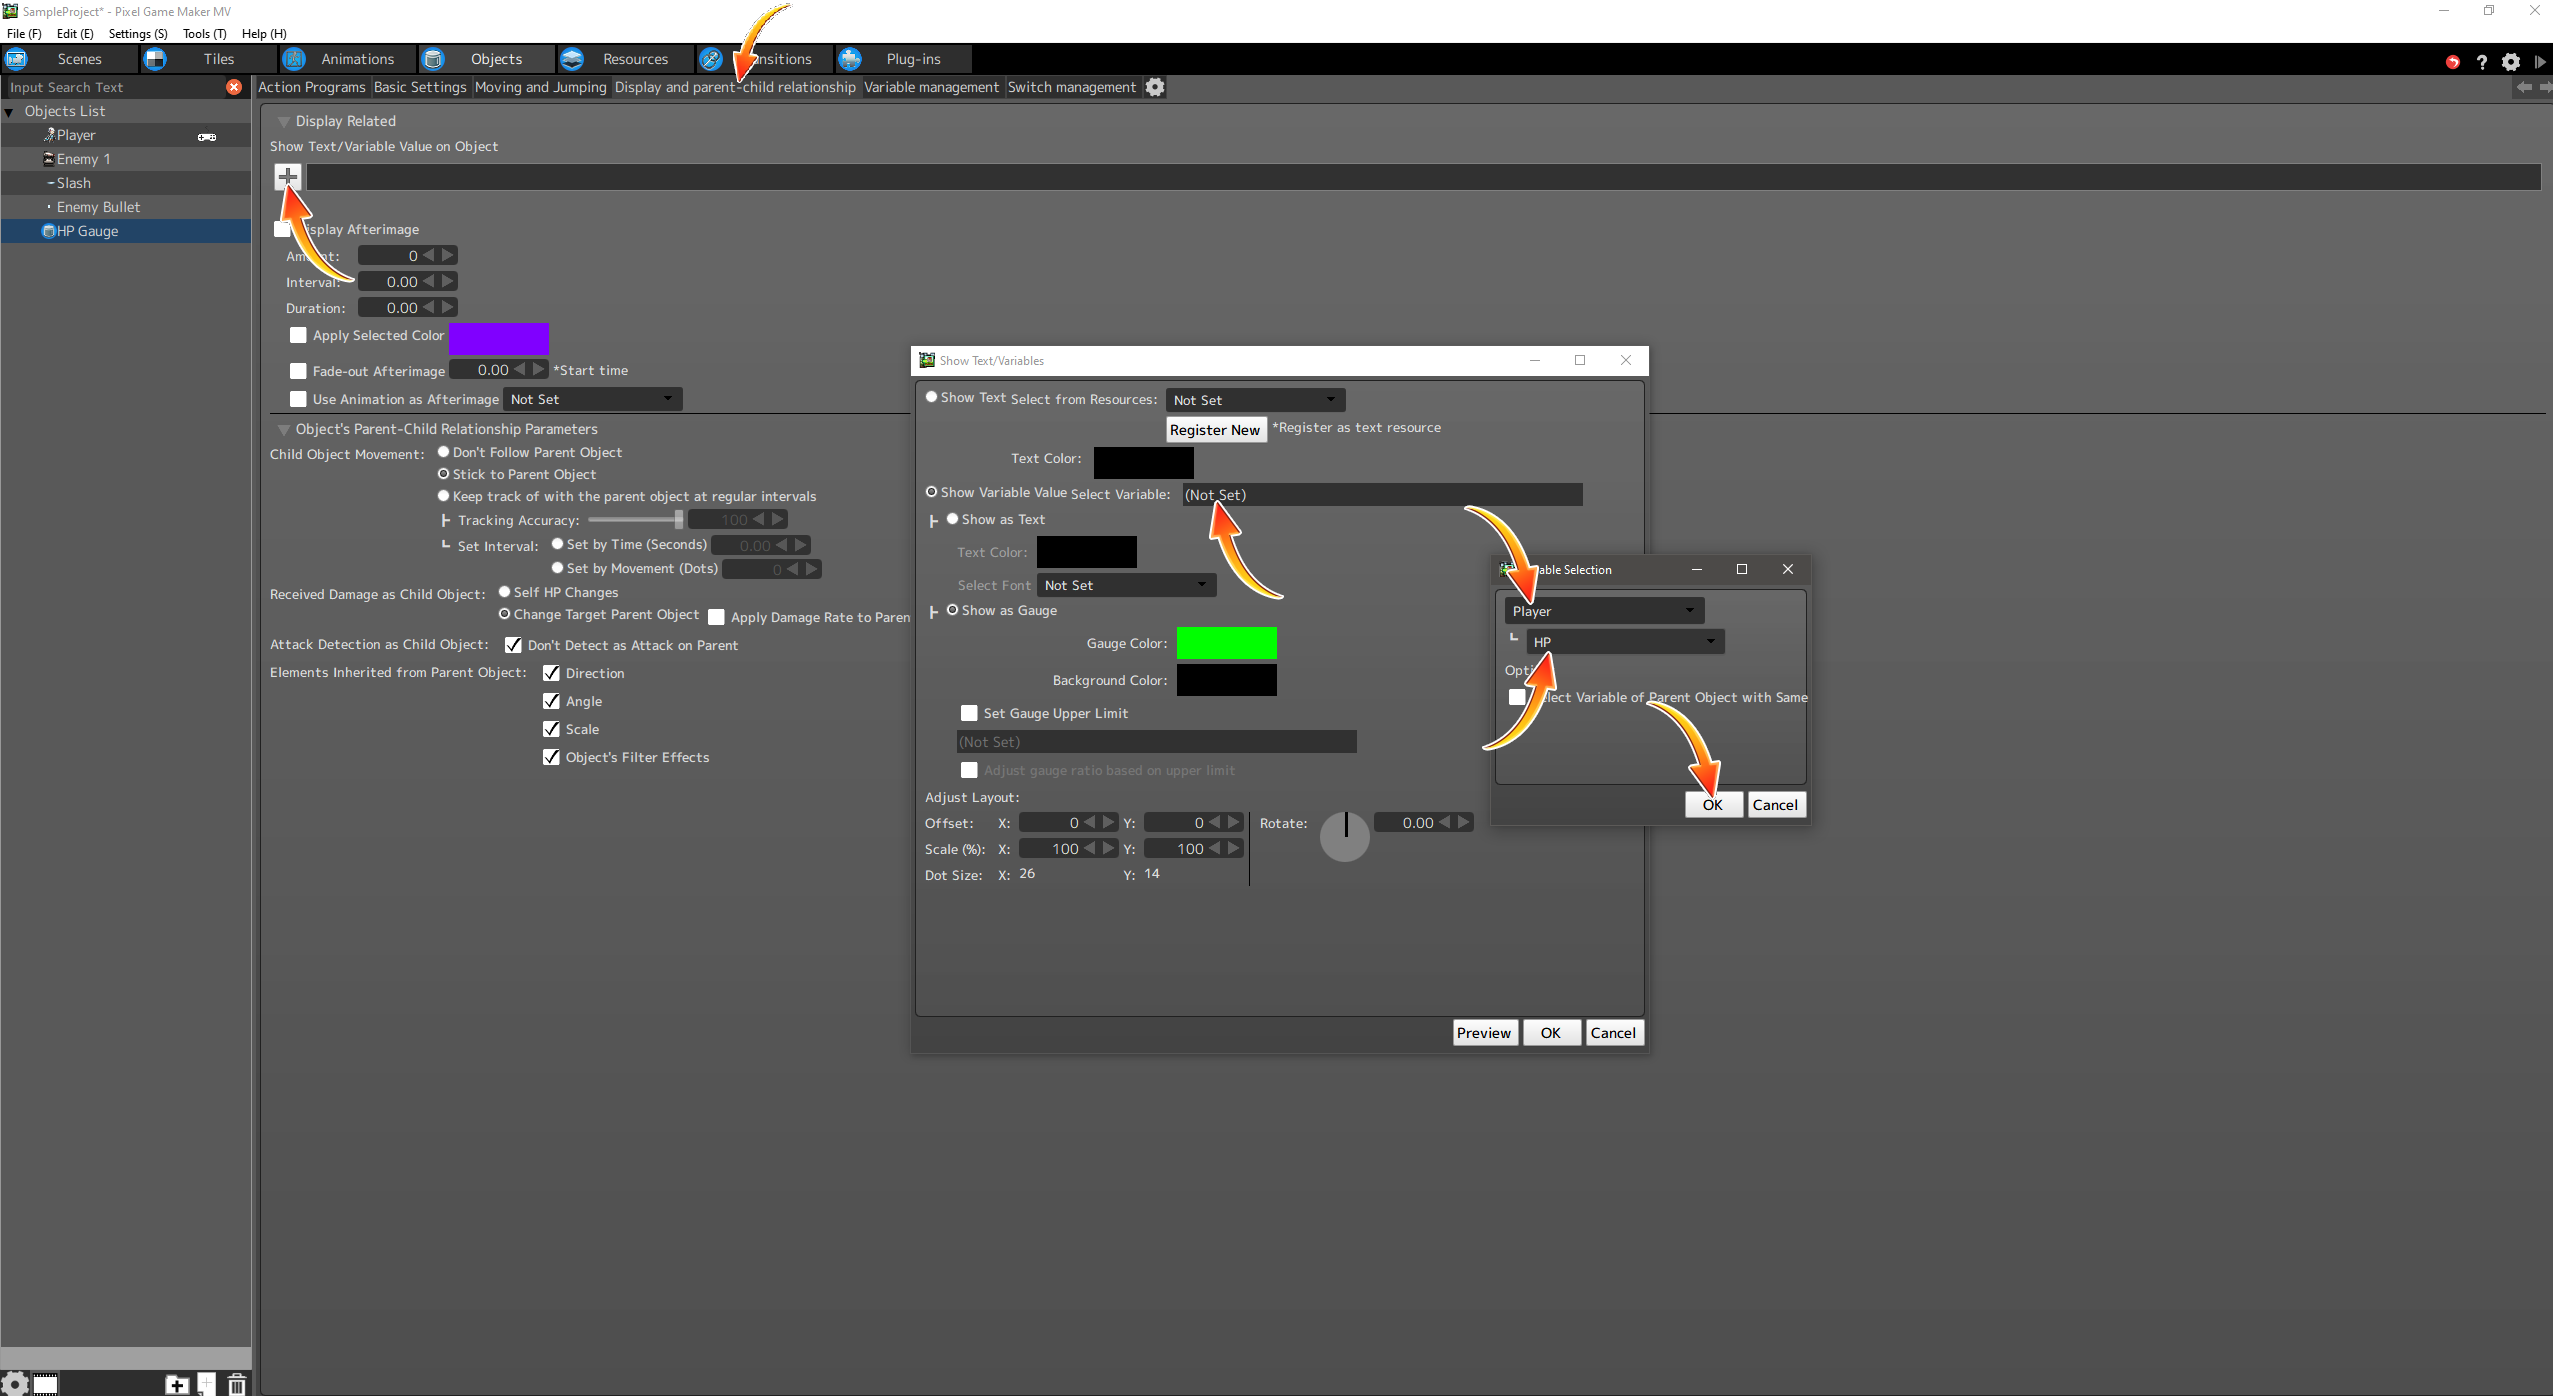Click the trash icon to delete the object

[237, 1384]
